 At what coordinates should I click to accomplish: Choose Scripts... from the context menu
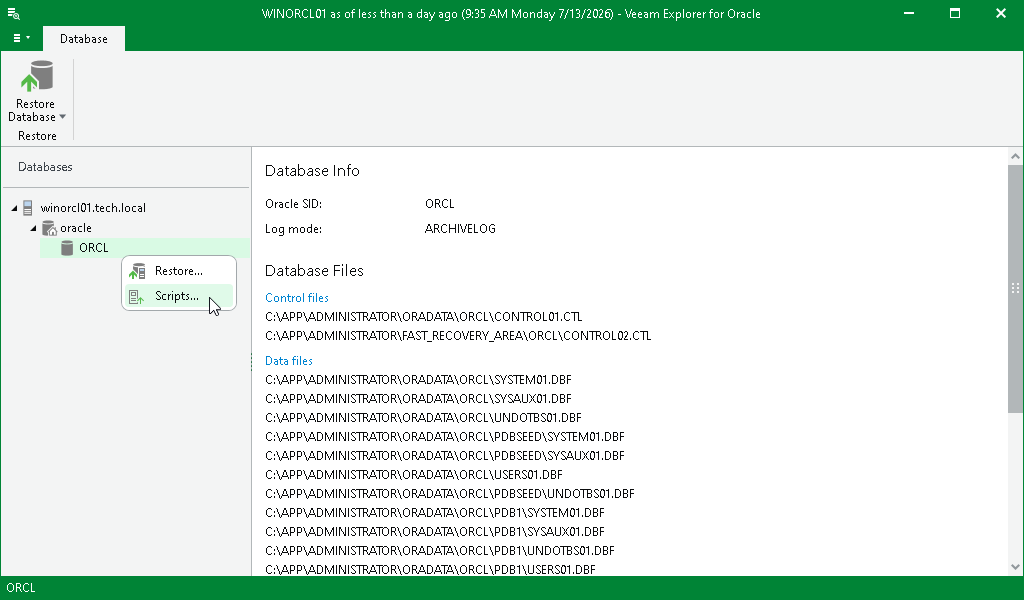pos(178,296)
